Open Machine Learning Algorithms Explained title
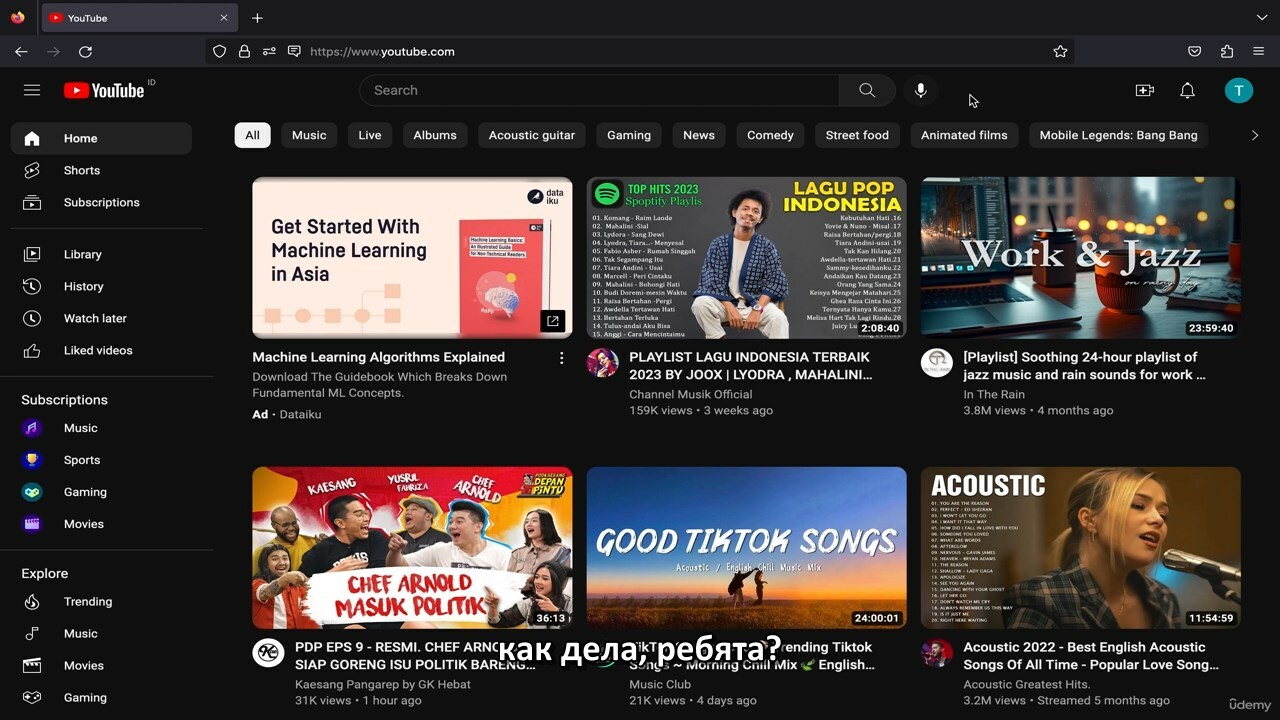The image size is (1280, 720). pyautogui.click(x=378, y=357)
